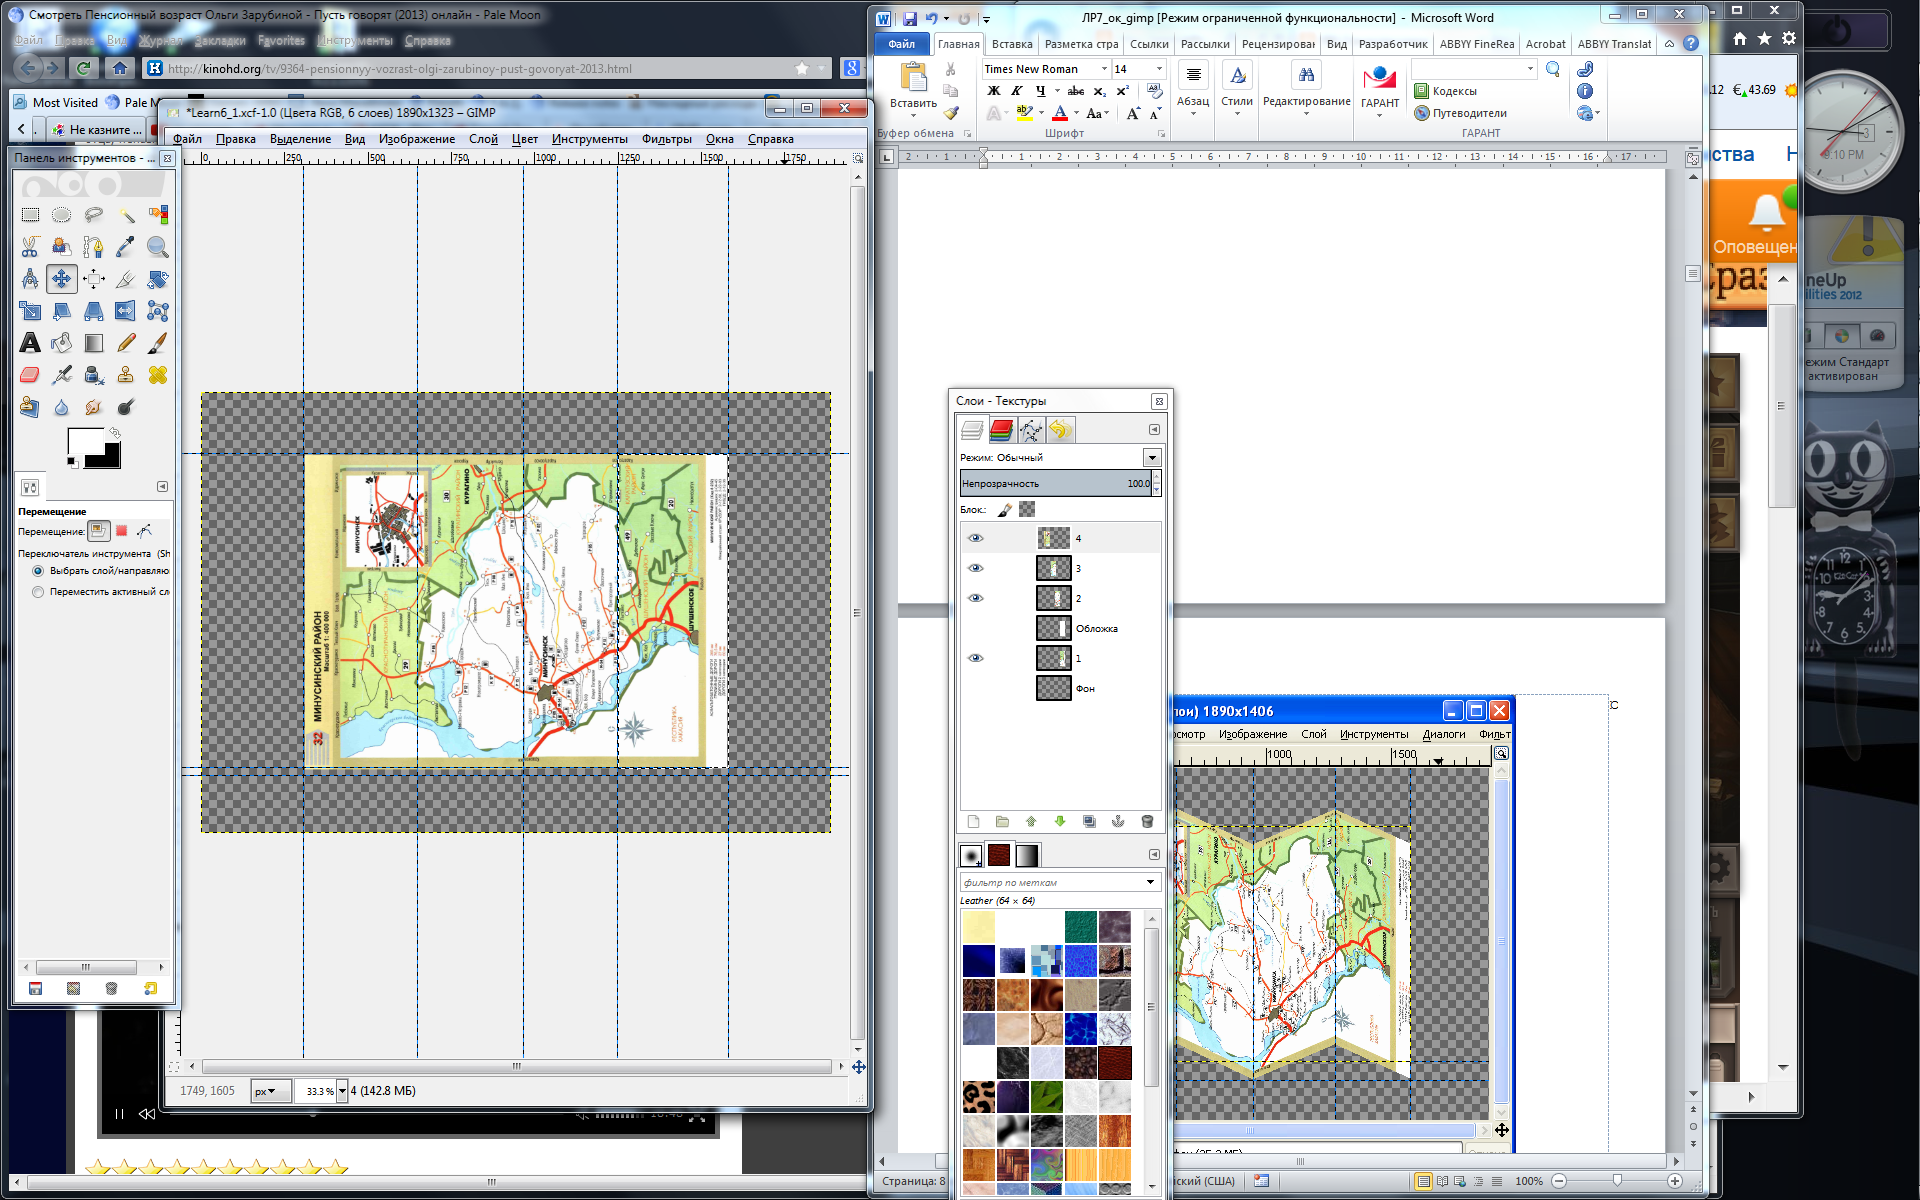Switch to the Ссылки ribbon tab in Word

click(1149, 44)
